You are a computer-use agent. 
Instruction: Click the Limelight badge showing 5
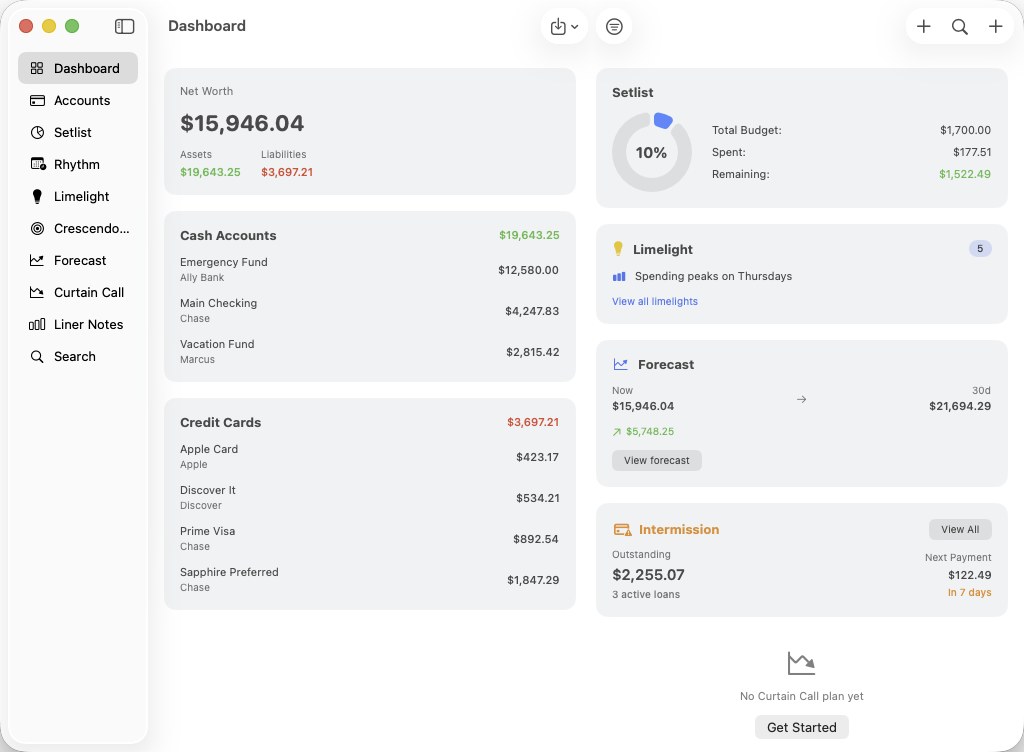click(979, 248)
